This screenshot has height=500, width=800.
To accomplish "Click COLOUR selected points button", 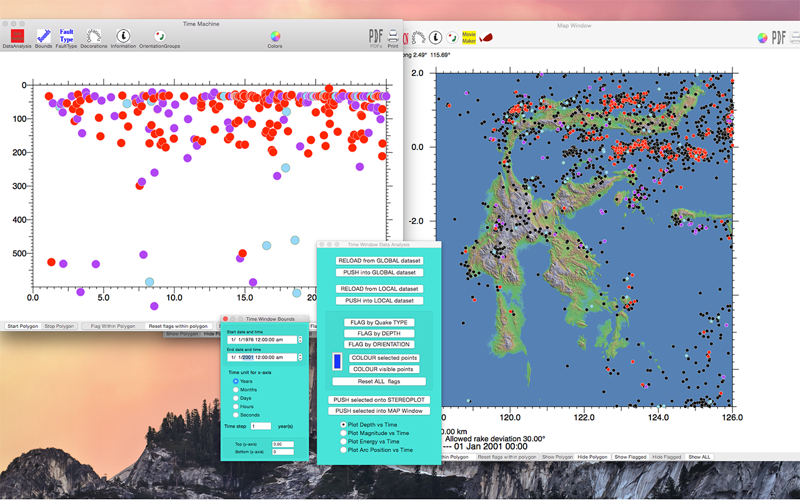I will click(384, 358).
